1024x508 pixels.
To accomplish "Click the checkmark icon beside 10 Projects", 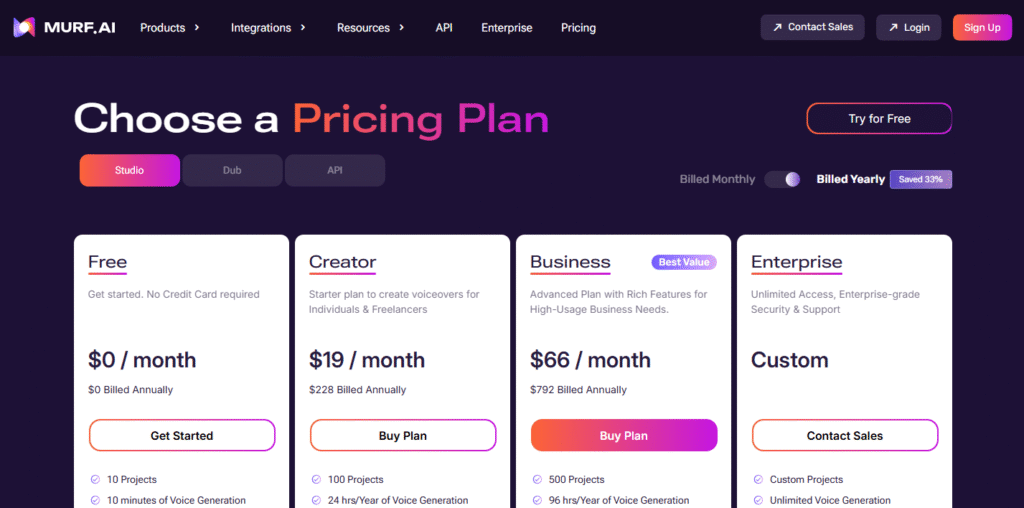I will coord(95,479).
